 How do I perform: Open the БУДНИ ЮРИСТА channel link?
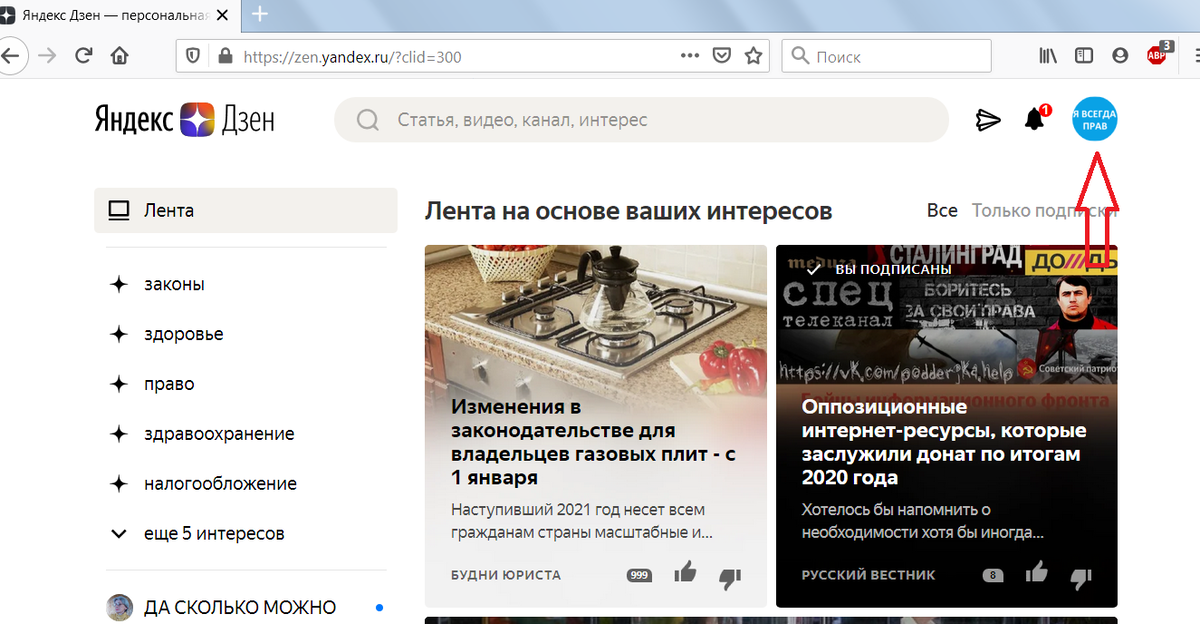[506, 575]
